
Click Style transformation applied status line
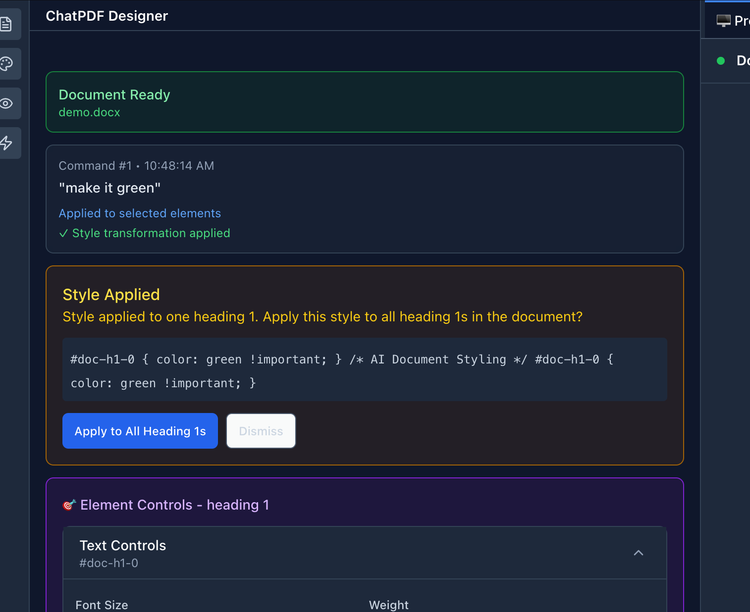pos(144,233)
